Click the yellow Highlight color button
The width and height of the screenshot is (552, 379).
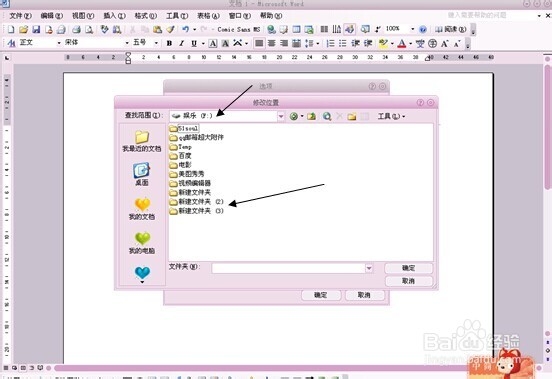[x=383, y=44]
